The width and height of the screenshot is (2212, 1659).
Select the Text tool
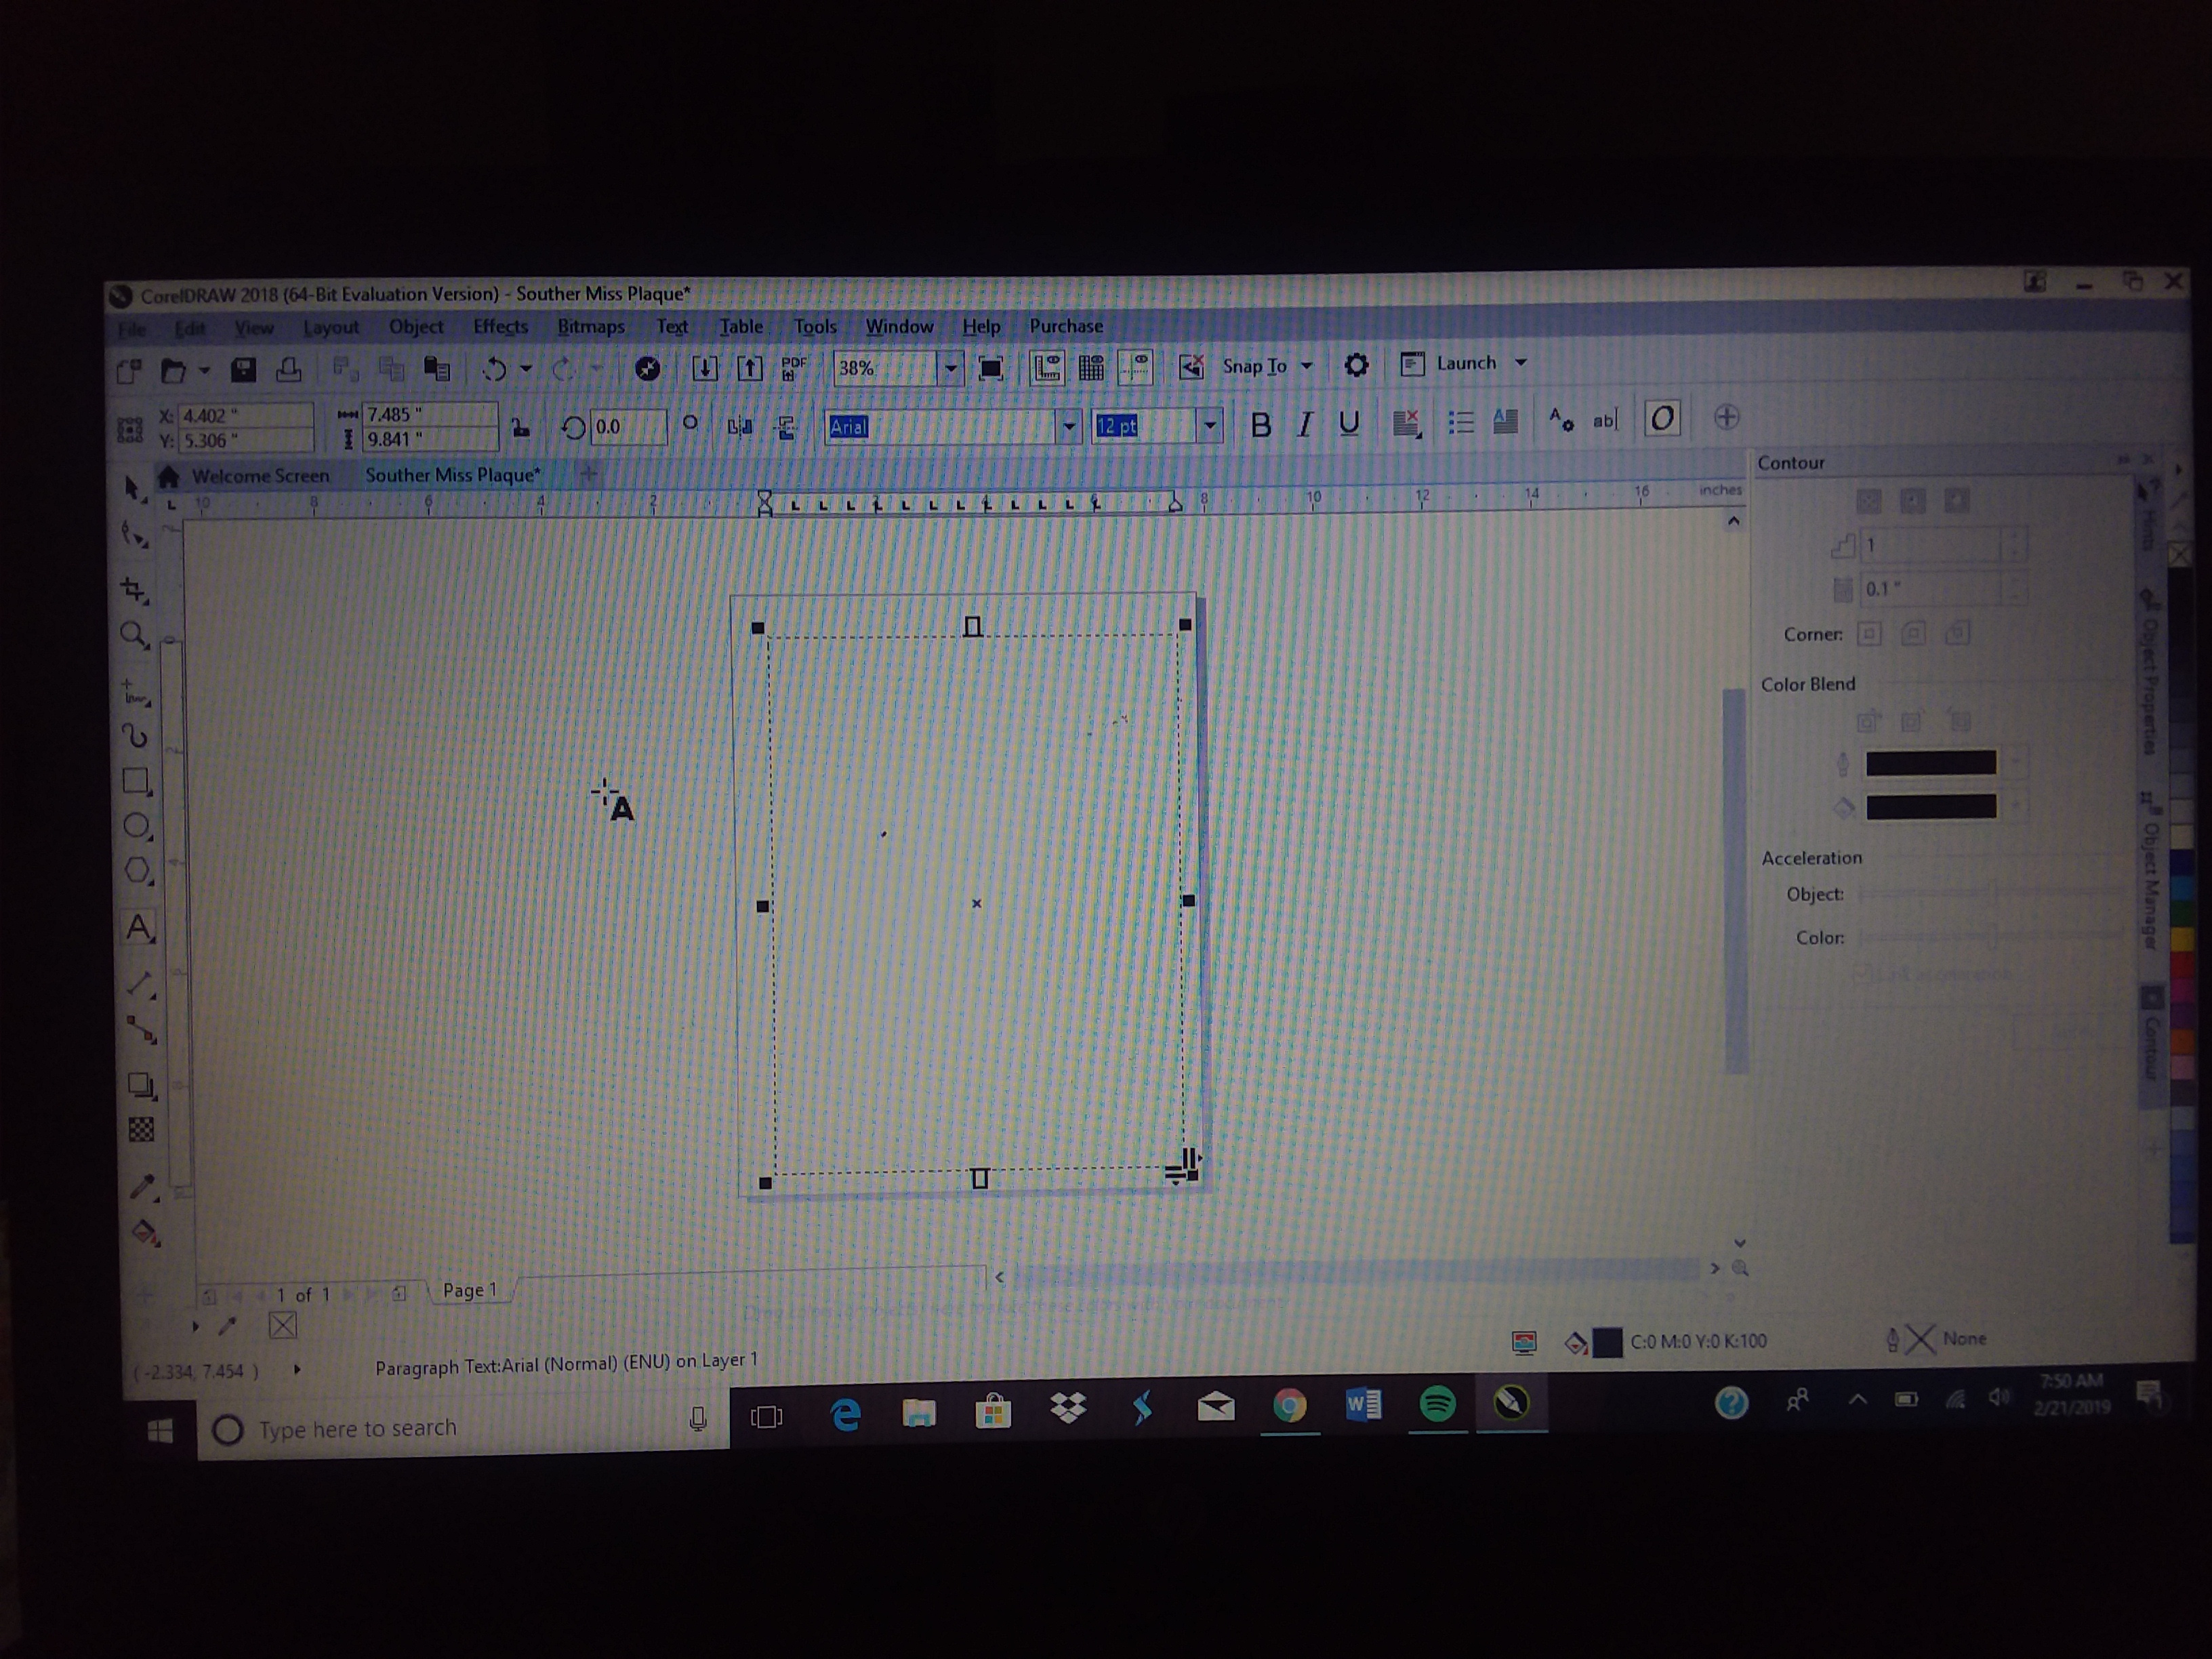pos(140,928)
